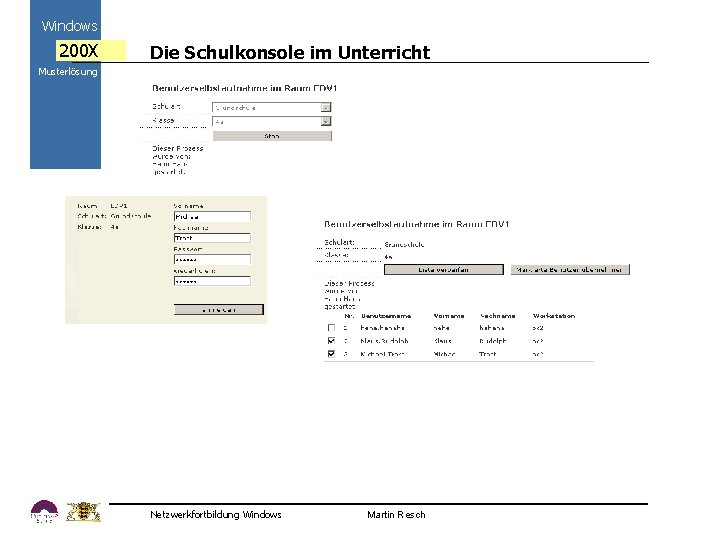Viewport: 720px width, 540px height.
Task: Click the 'Musterlösung' sidebar text
Action: [68, 72]
